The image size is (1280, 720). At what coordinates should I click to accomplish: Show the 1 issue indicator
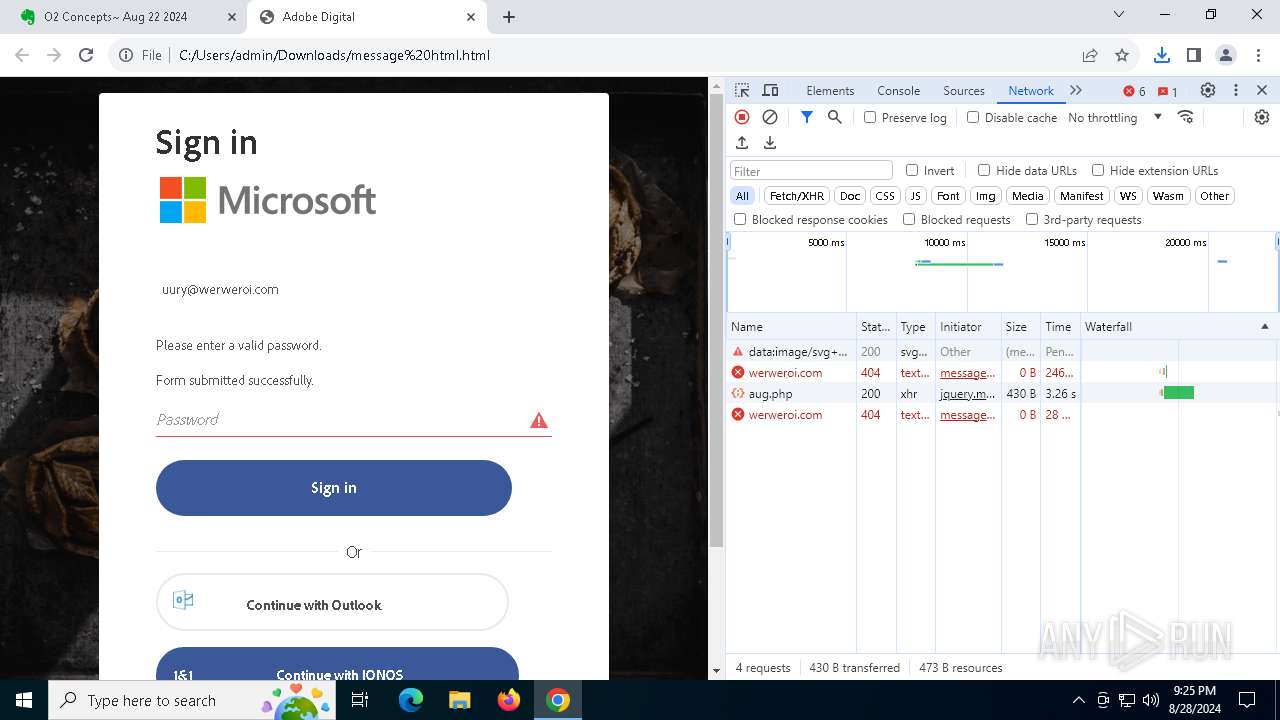tap(1168, 91)
